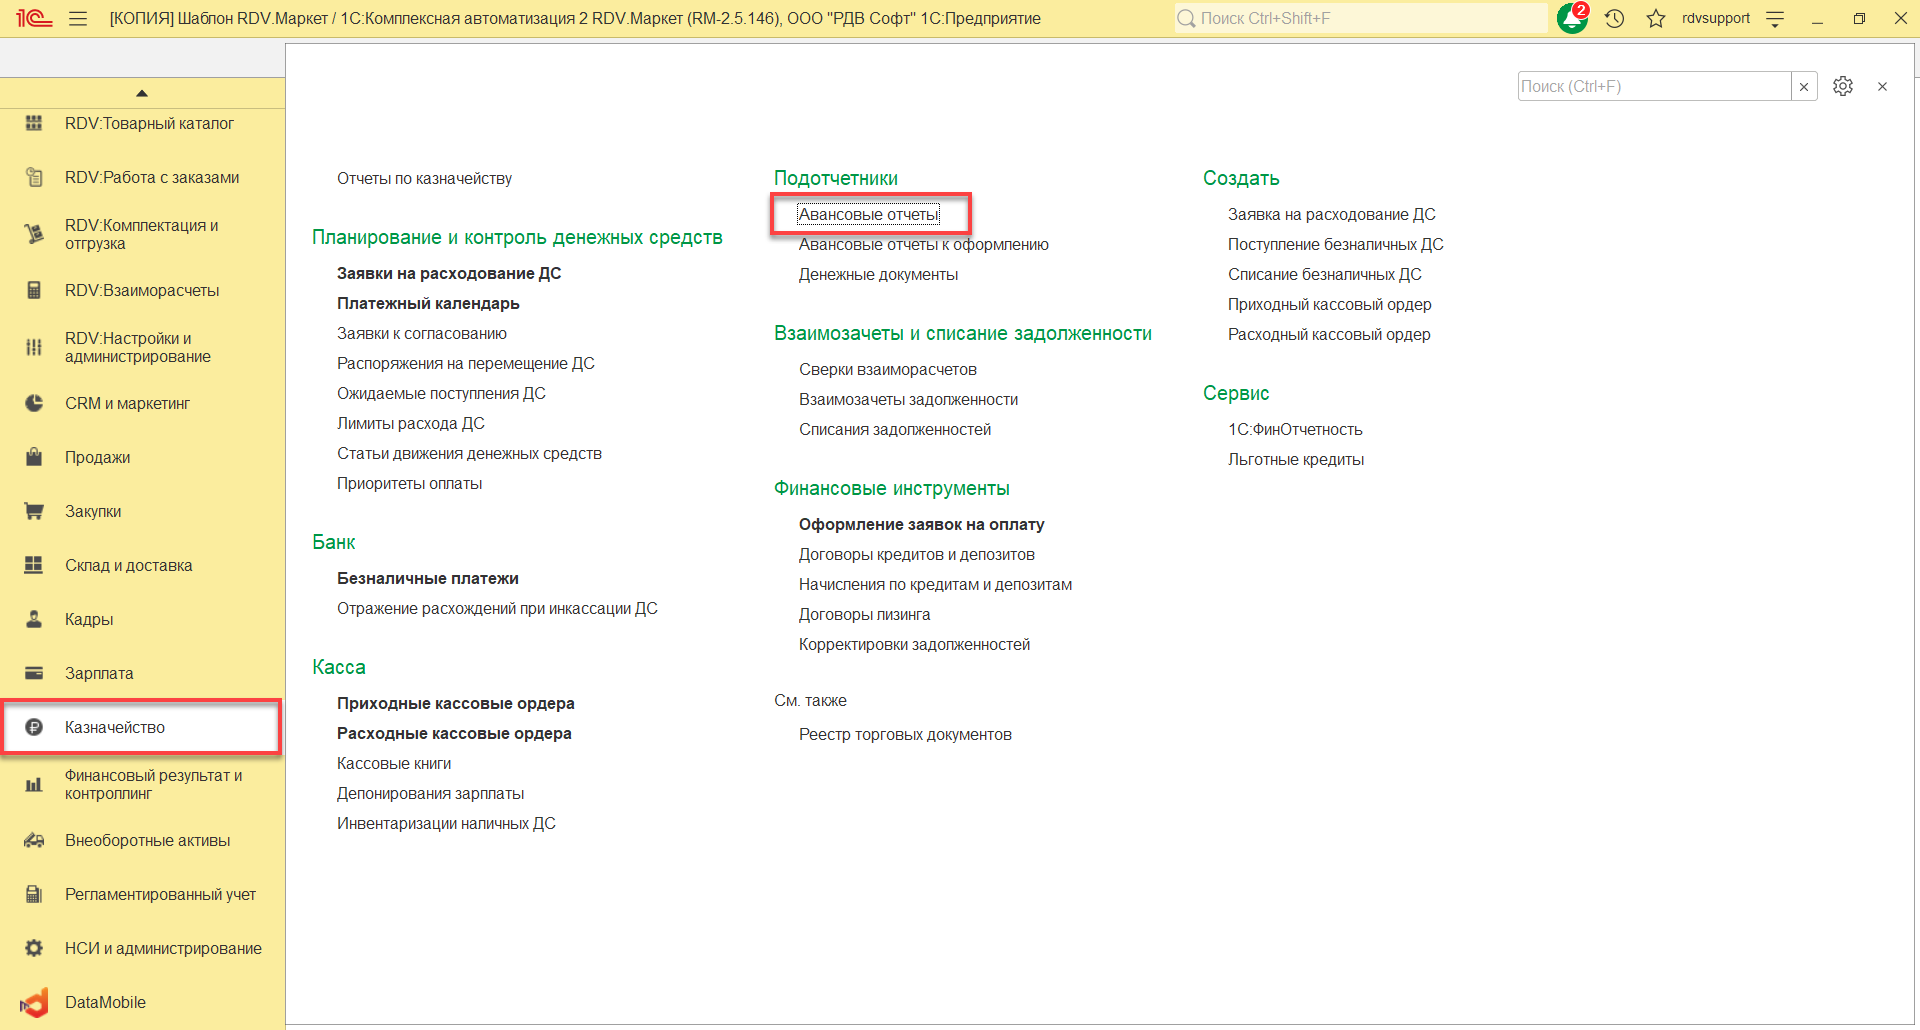Image resolution: width=1920 pixels, height=1030 pixels.
Task: Close the Казначейство section menu
Action: [1882, 86]
